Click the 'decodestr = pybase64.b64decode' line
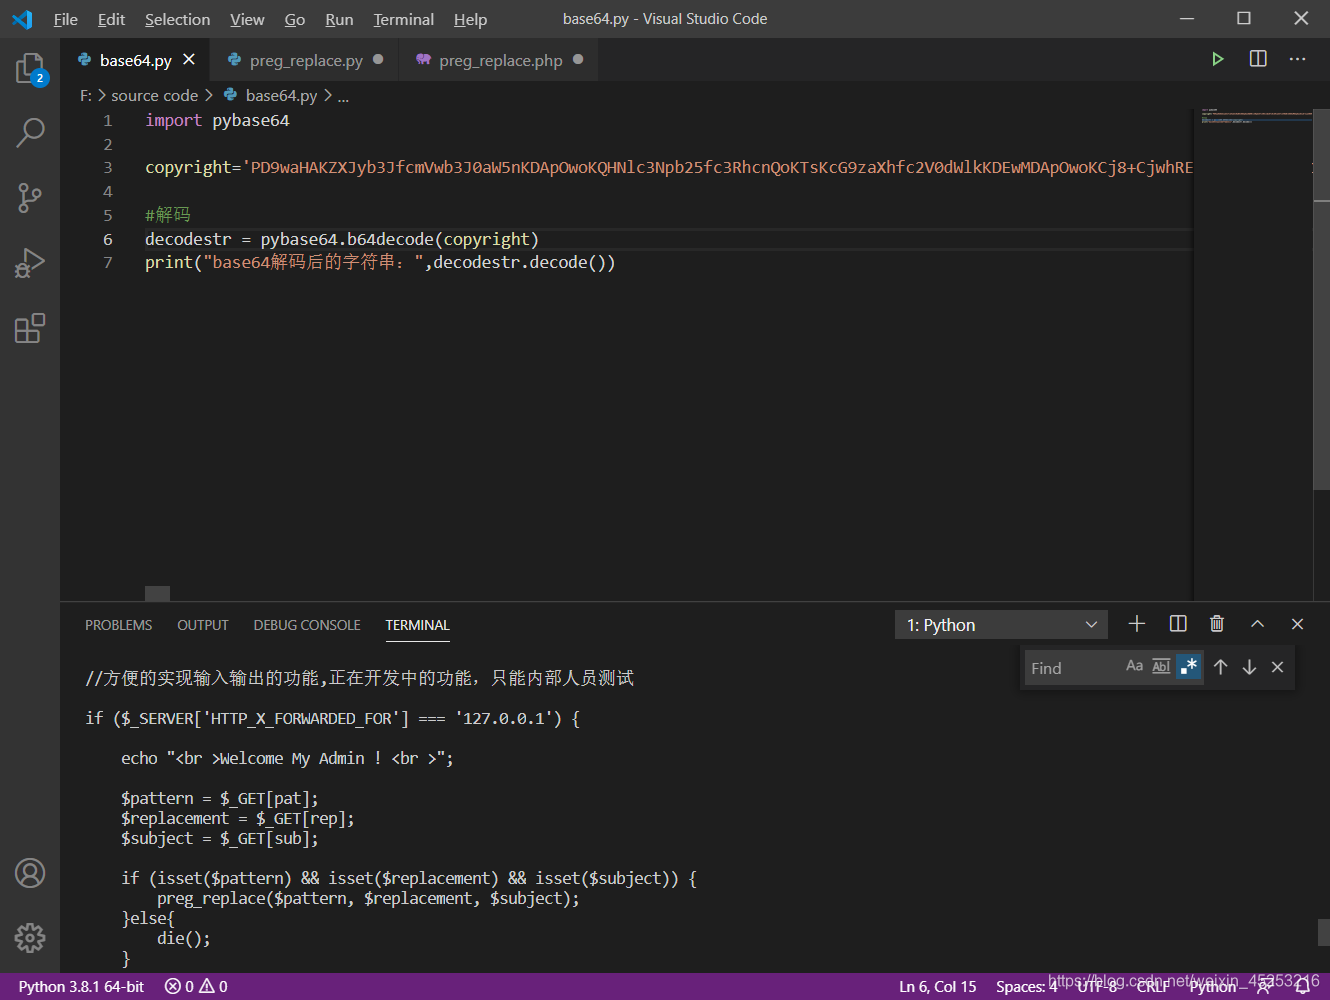1330x1000 pixels. click(342, 239)
